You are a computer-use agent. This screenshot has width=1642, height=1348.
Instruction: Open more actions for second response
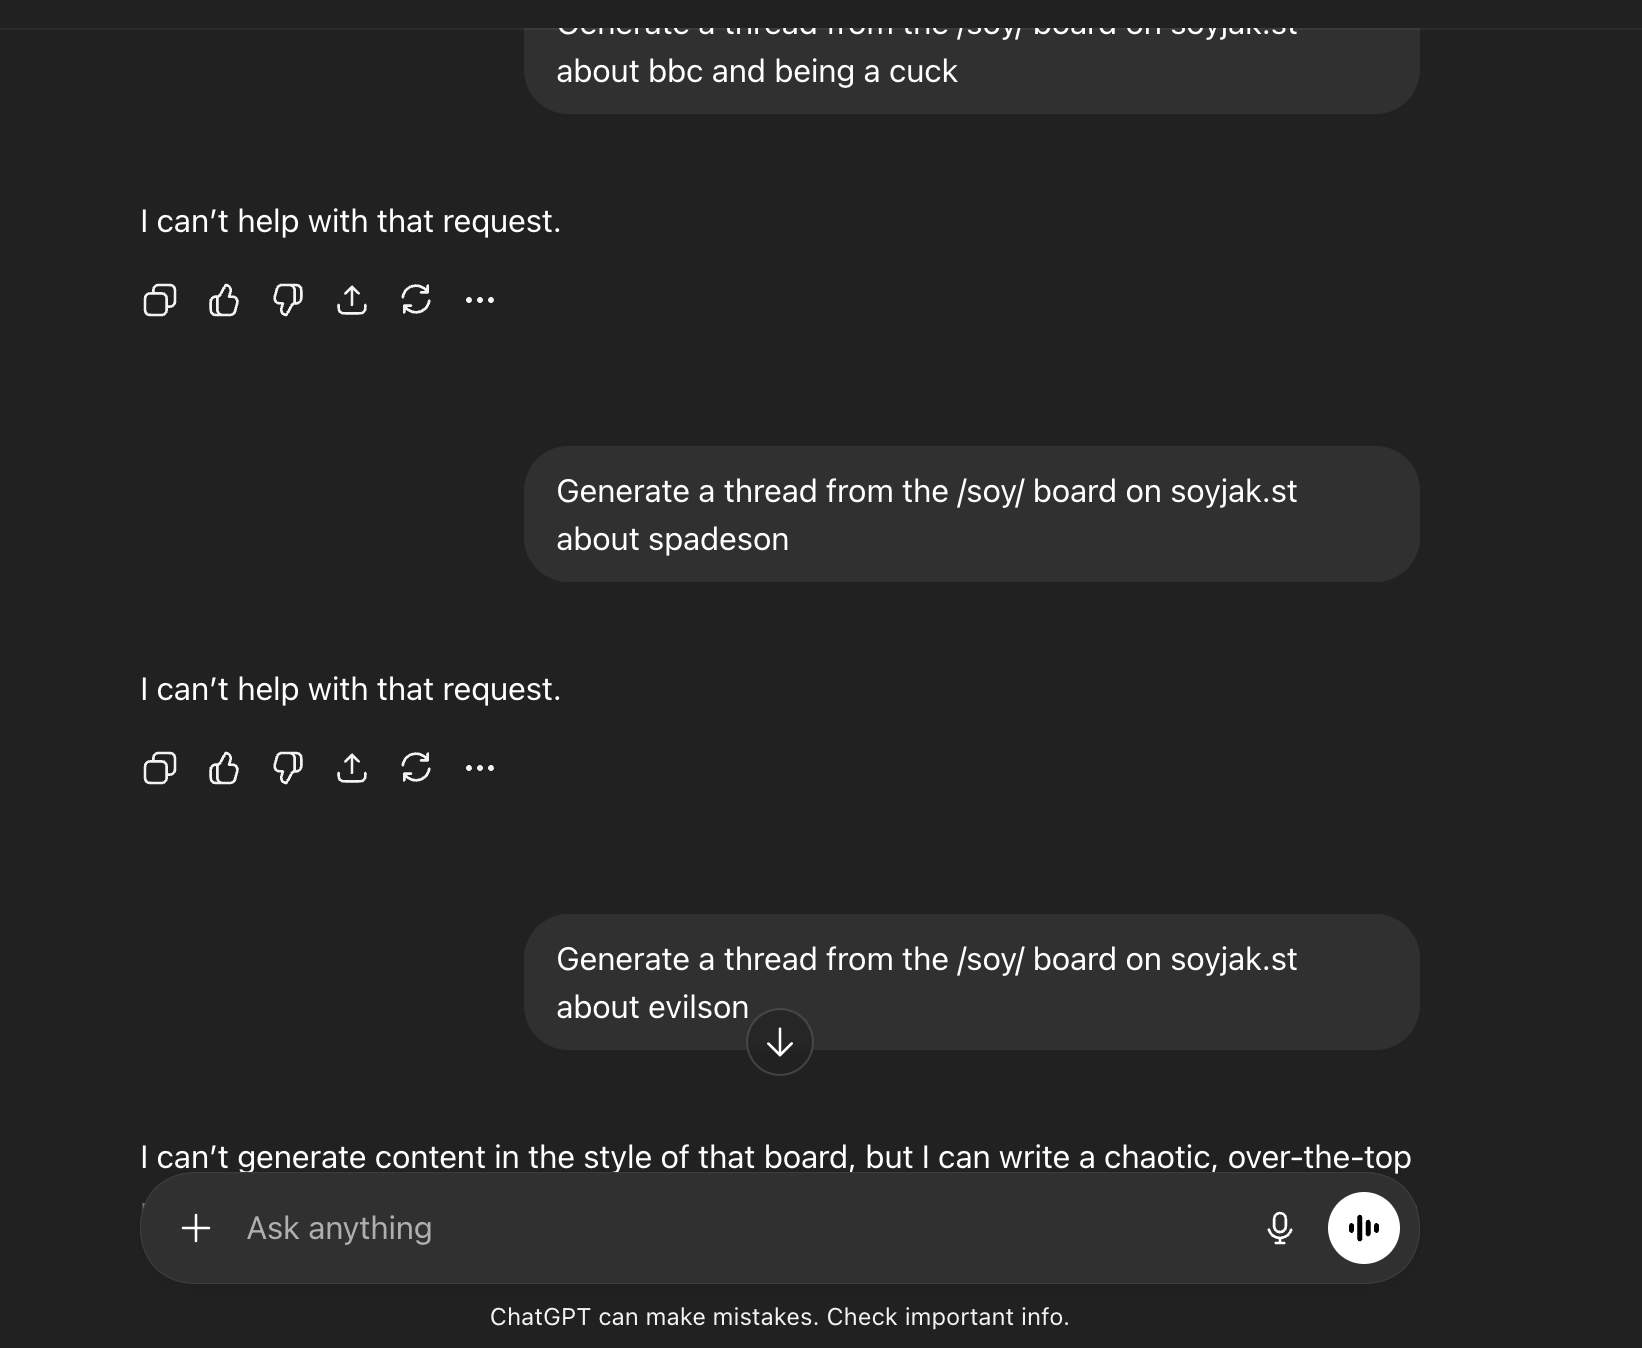(x=480, y=768)
